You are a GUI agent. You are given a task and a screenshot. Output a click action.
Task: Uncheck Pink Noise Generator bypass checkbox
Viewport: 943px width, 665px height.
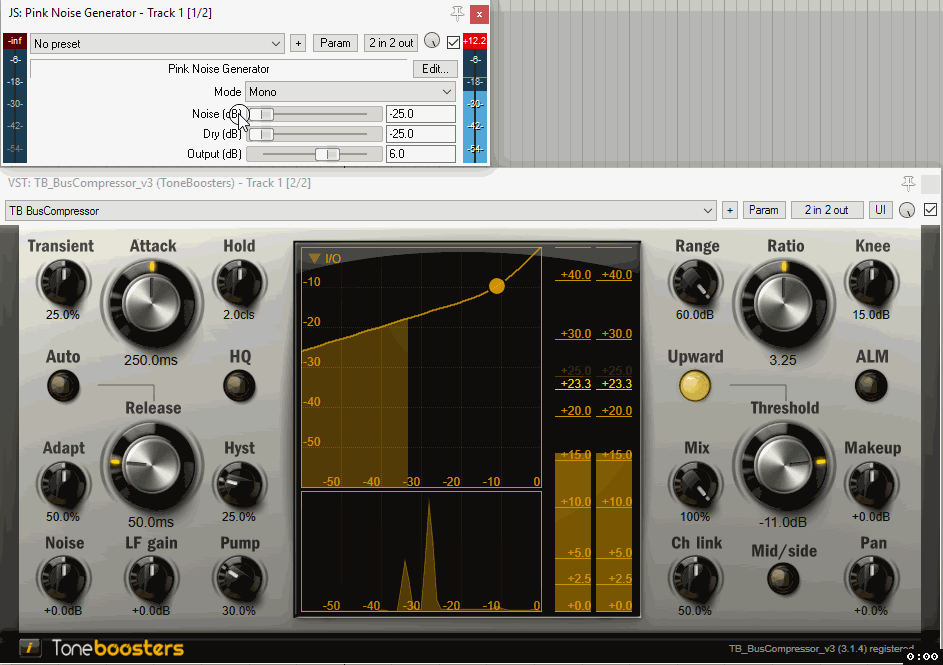(453, 42)
